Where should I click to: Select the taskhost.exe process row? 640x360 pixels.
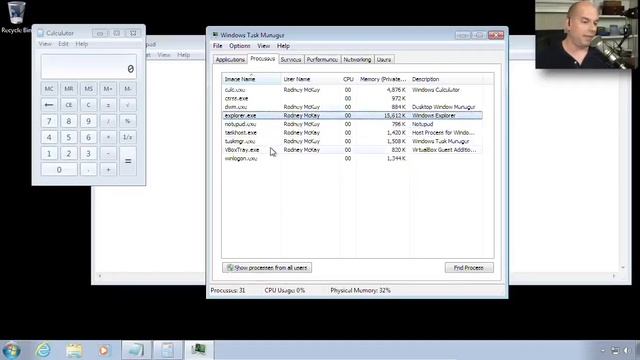[x=352, y=133]
